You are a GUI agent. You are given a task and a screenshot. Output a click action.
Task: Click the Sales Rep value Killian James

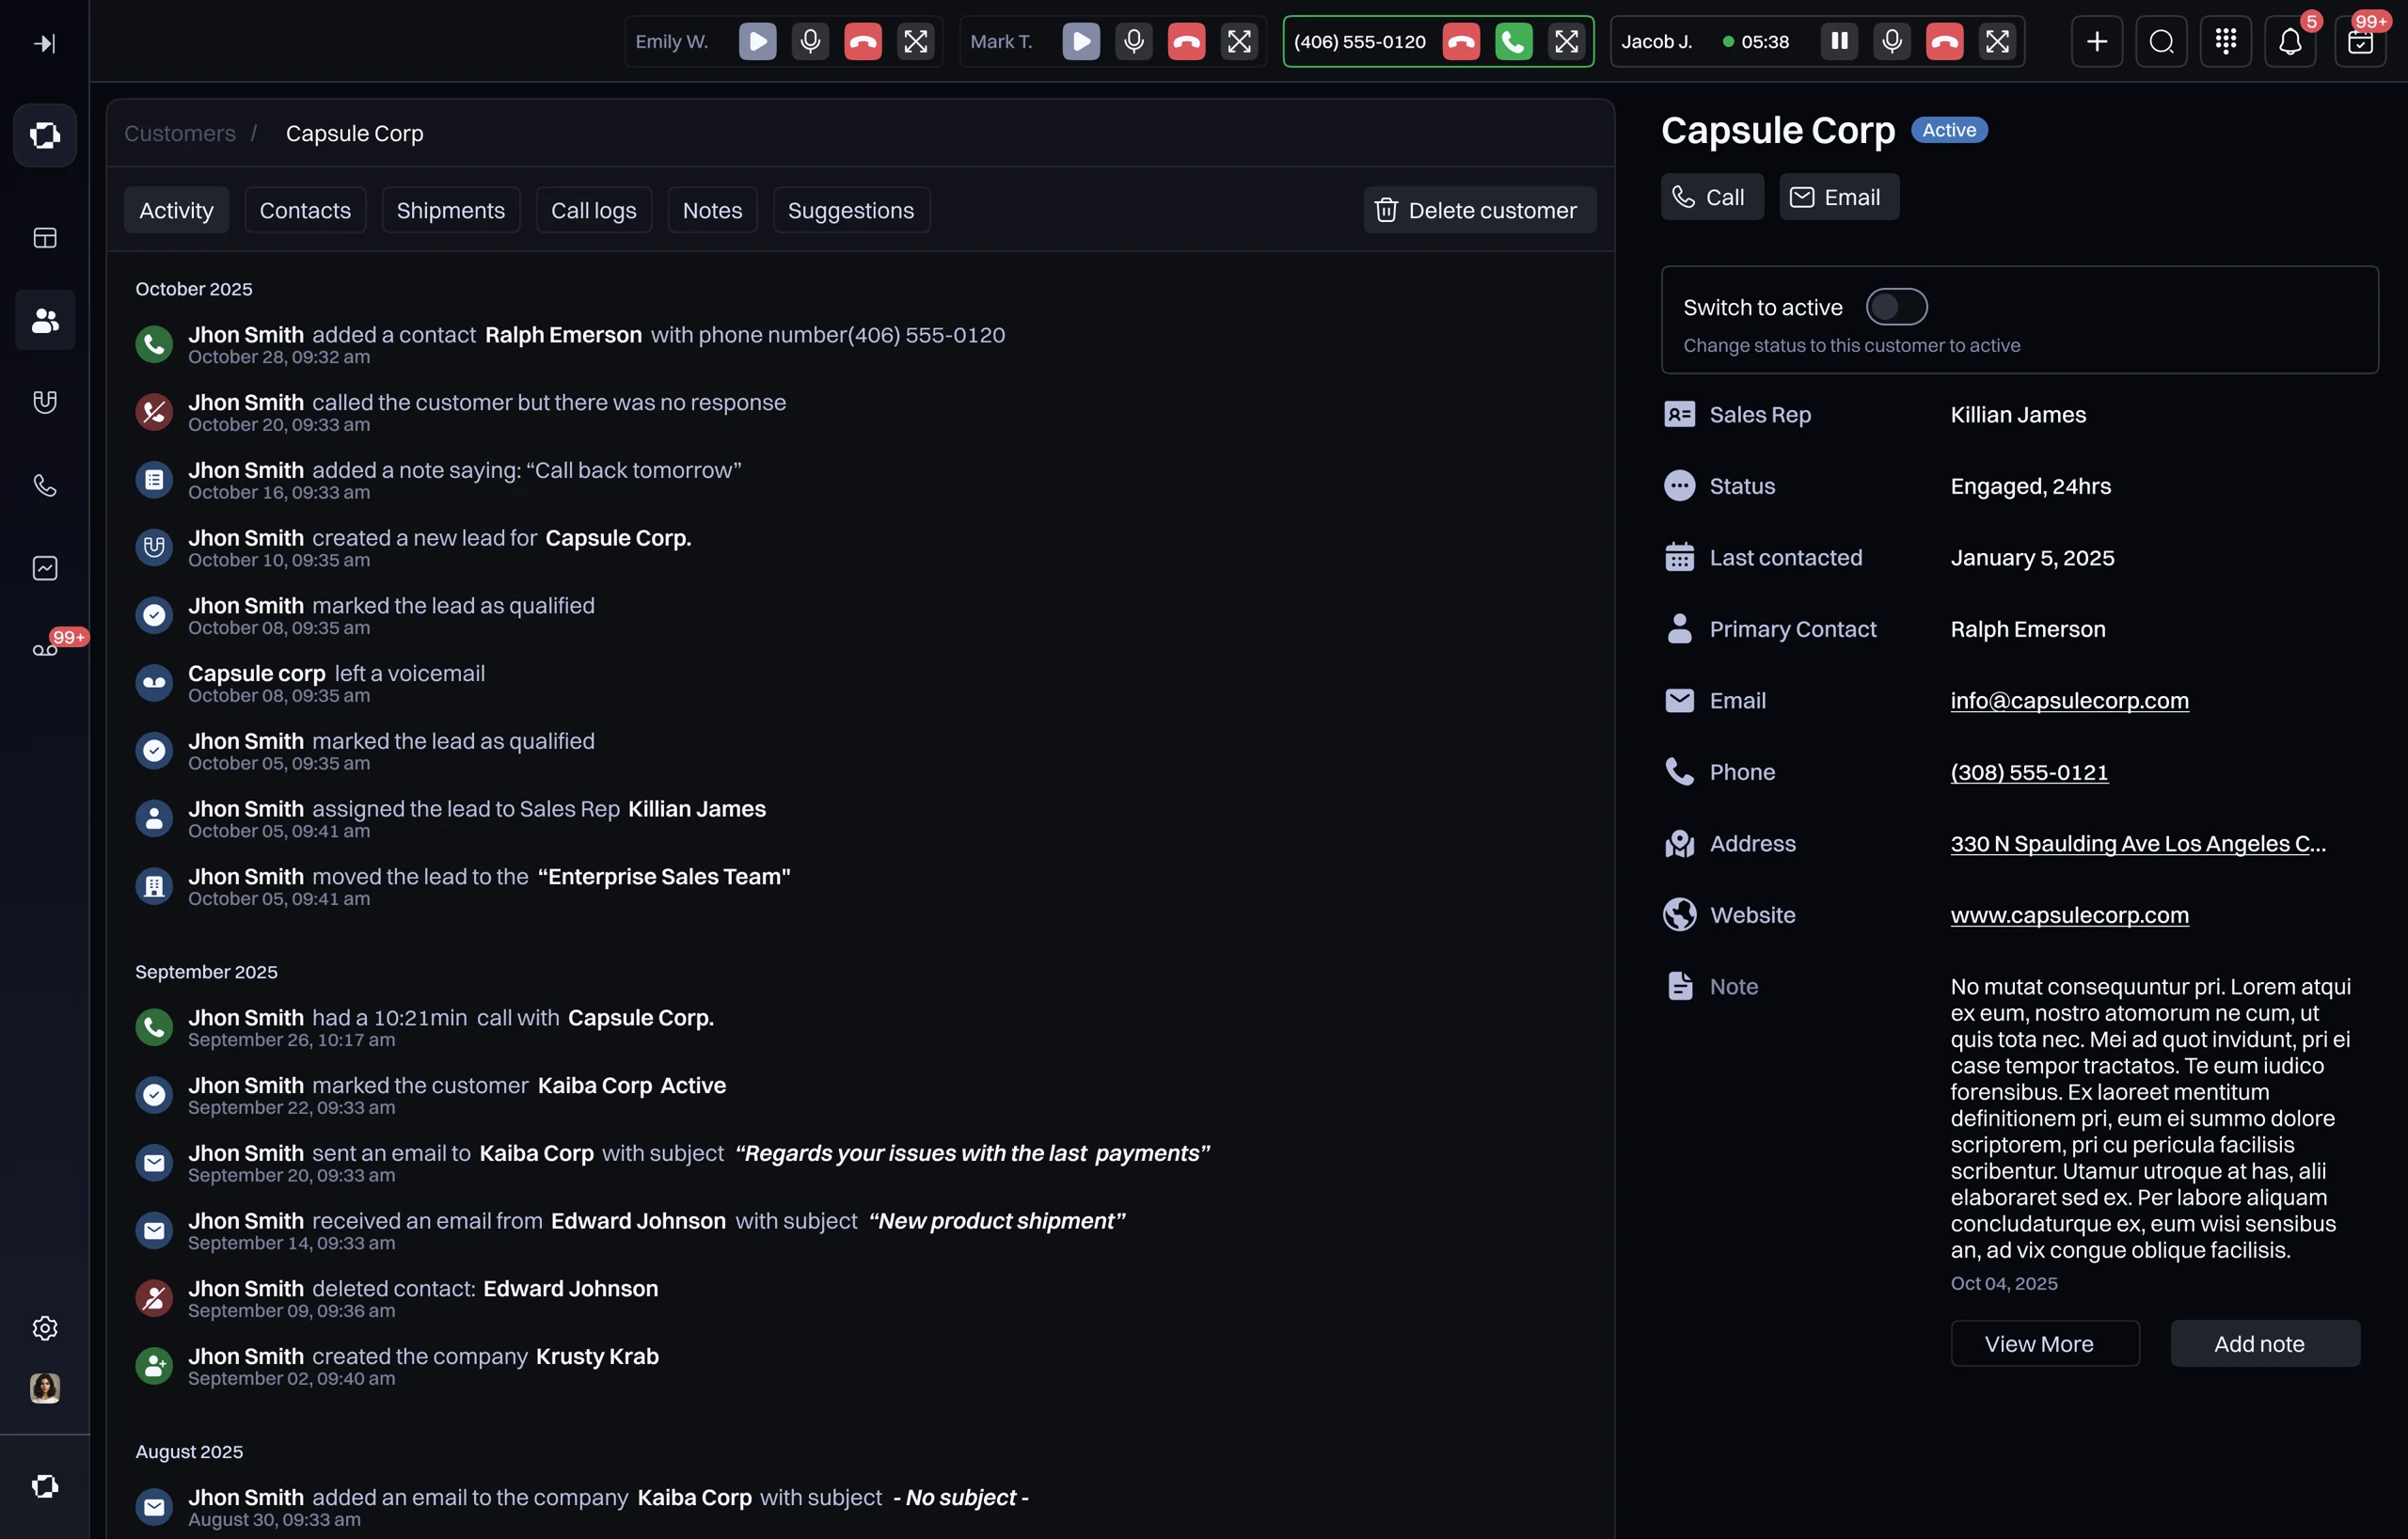point(2018,415)
